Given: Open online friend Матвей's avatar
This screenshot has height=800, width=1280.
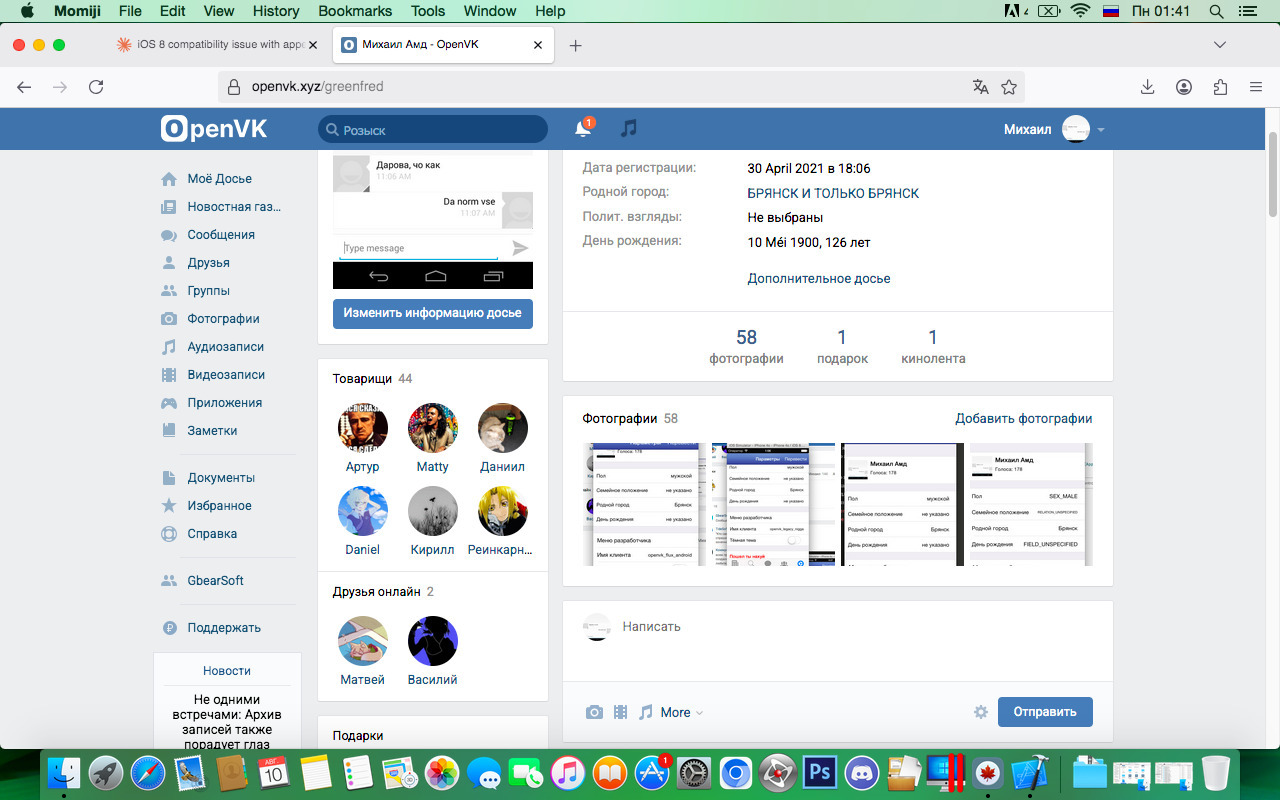Looking at the screenshot, I should pos(363,641).
